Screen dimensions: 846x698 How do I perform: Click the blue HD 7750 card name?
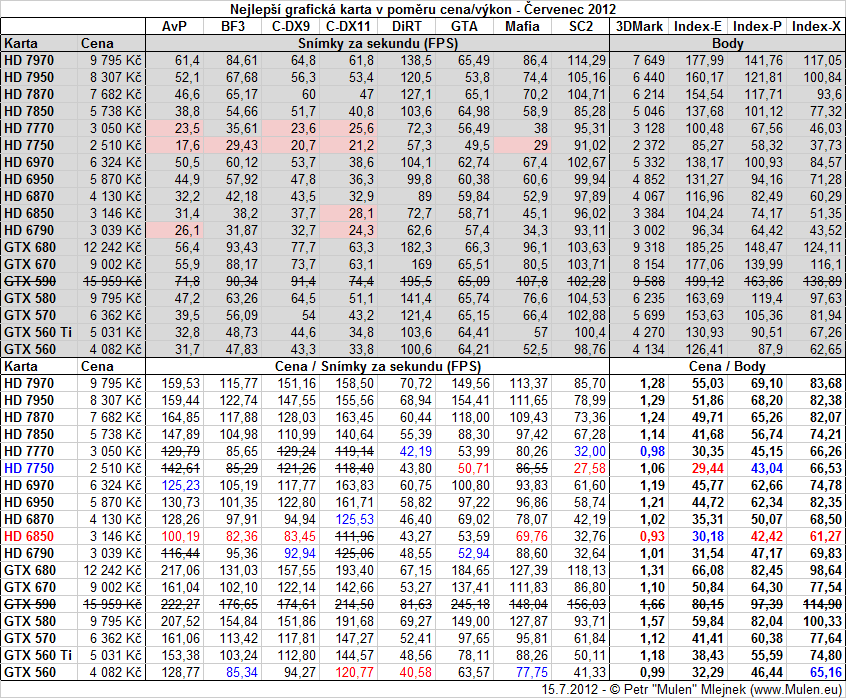29,469
